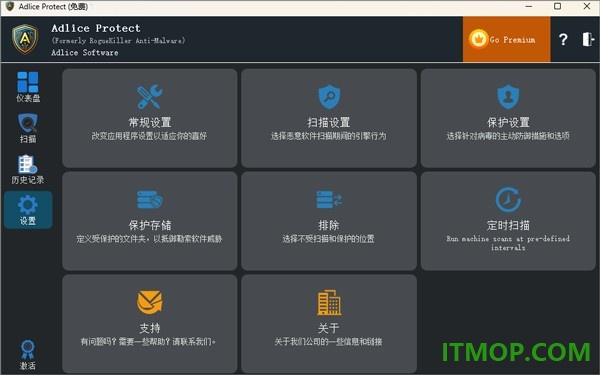This screenshot has width=600, height=375.
Task: Click the server arrows icon for 排除
Action: click(329, 199)
